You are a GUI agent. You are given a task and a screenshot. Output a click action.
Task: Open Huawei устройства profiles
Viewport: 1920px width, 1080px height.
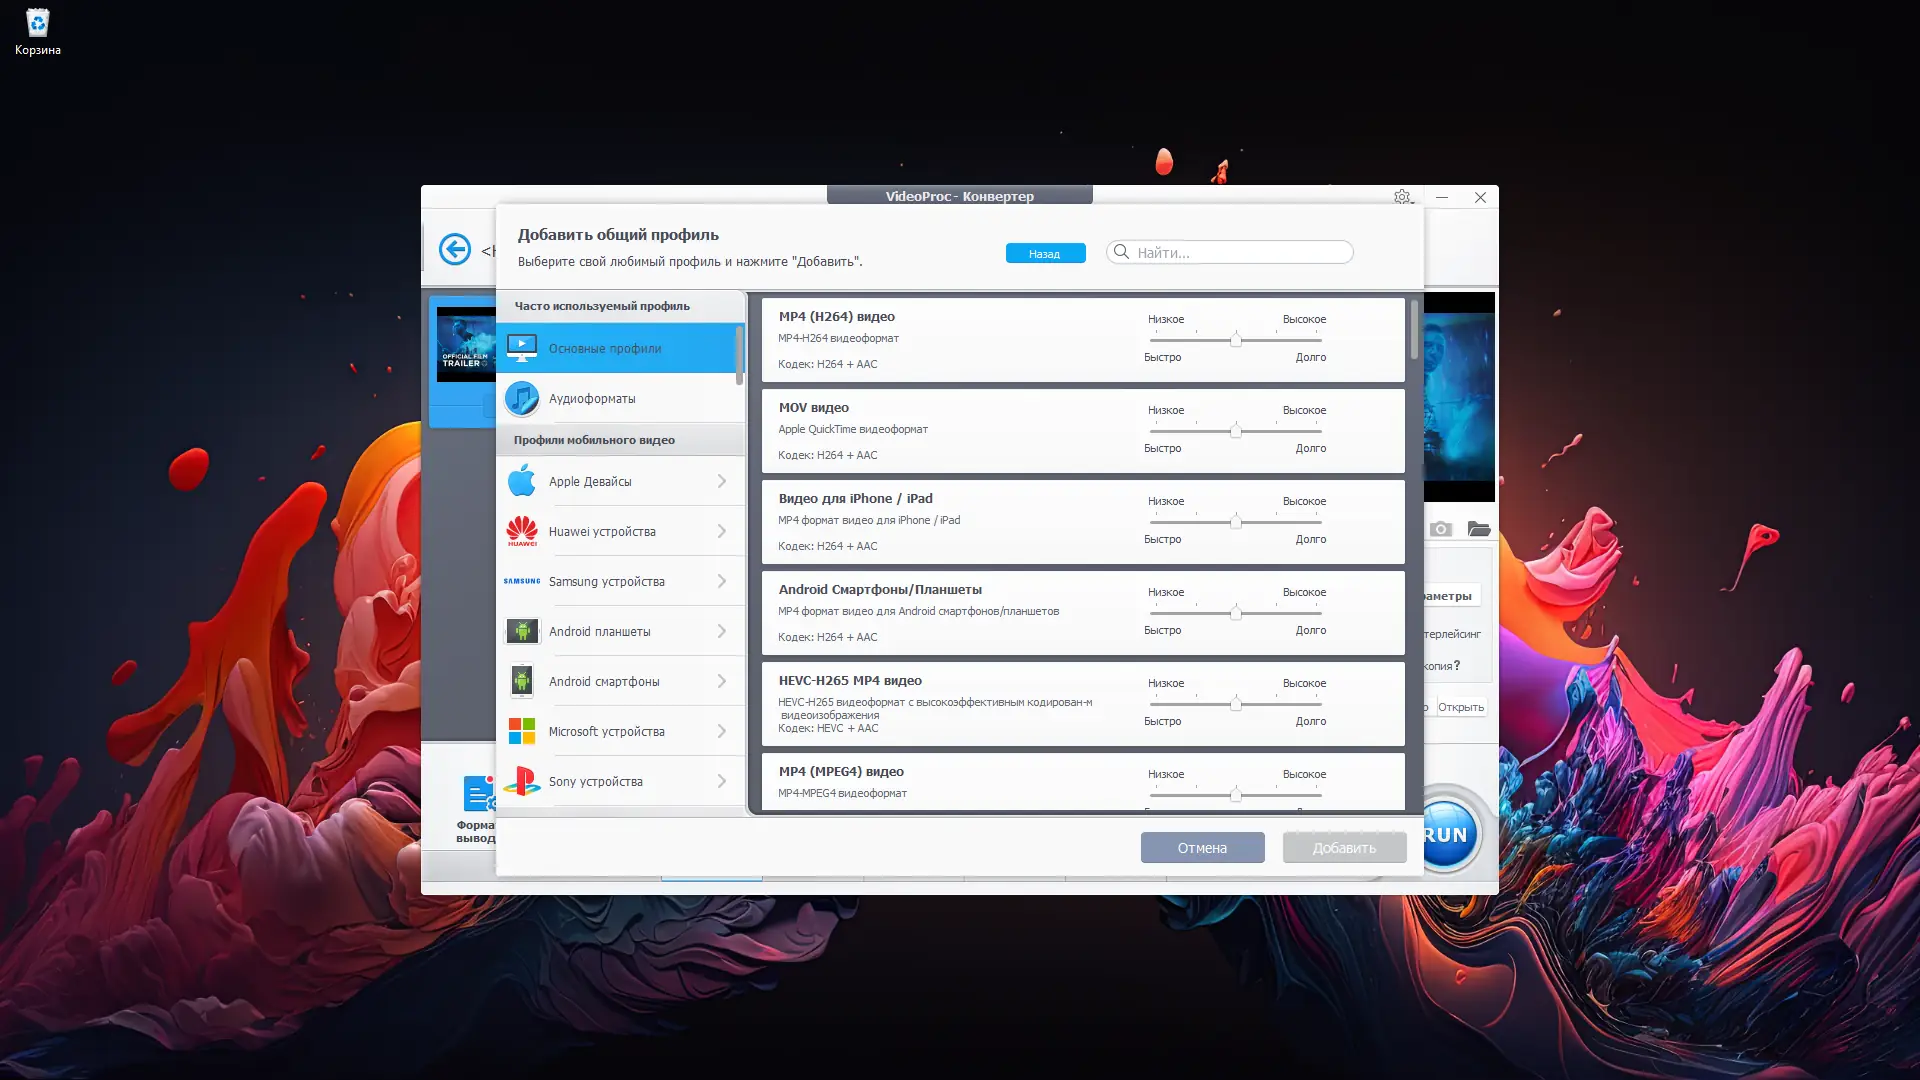click(620, 531)
